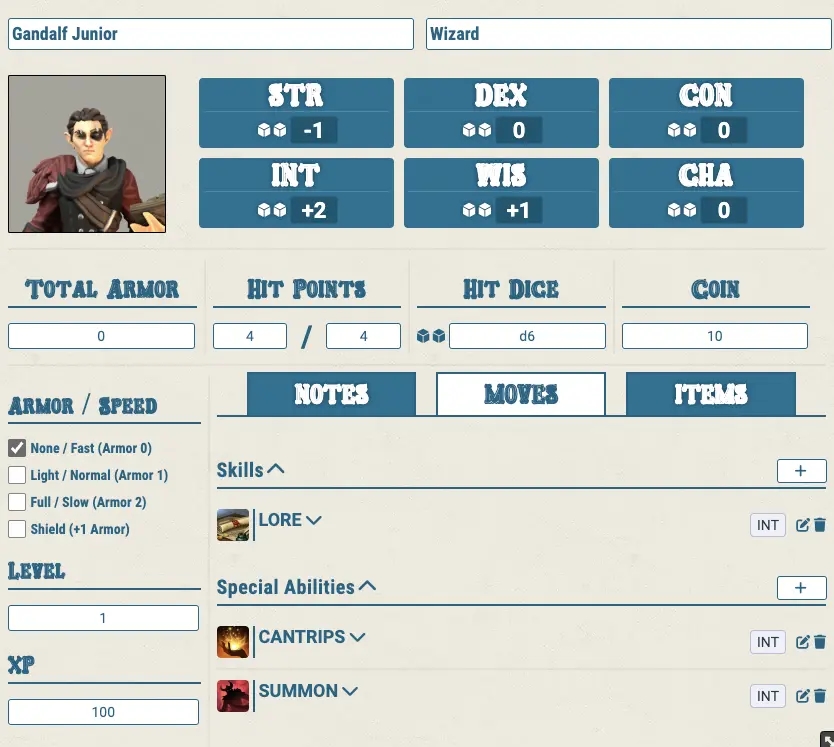This screenshot has height=747, width=834.
Task: Click the Coin amount field
Action: [x=714, y=336]
